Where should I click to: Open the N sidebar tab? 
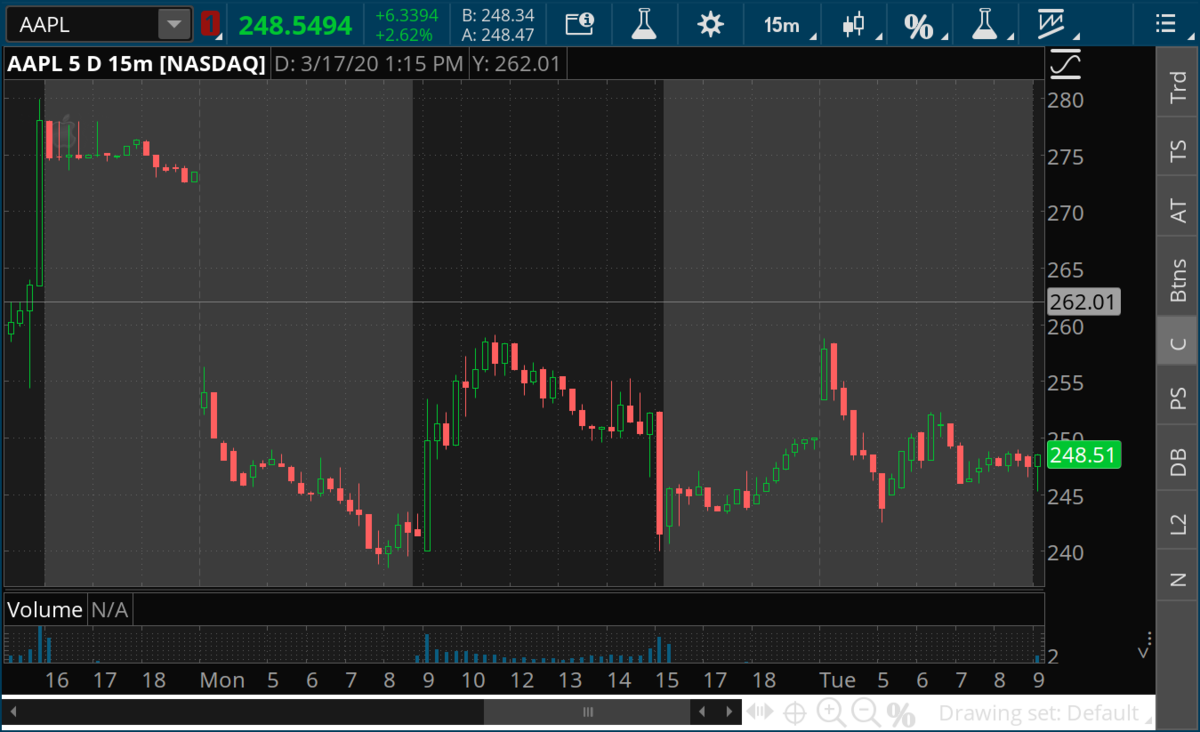(1178, 579)
